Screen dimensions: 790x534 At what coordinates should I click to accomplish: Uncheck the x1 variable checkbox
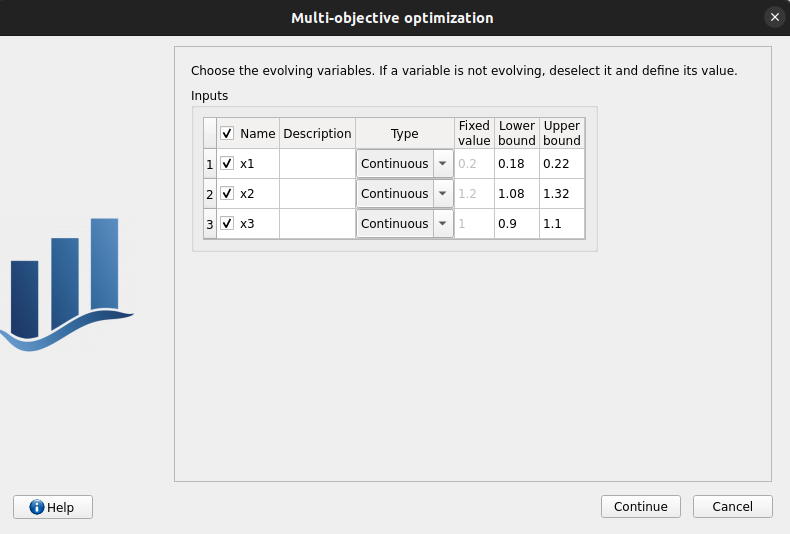pos(227,164)
